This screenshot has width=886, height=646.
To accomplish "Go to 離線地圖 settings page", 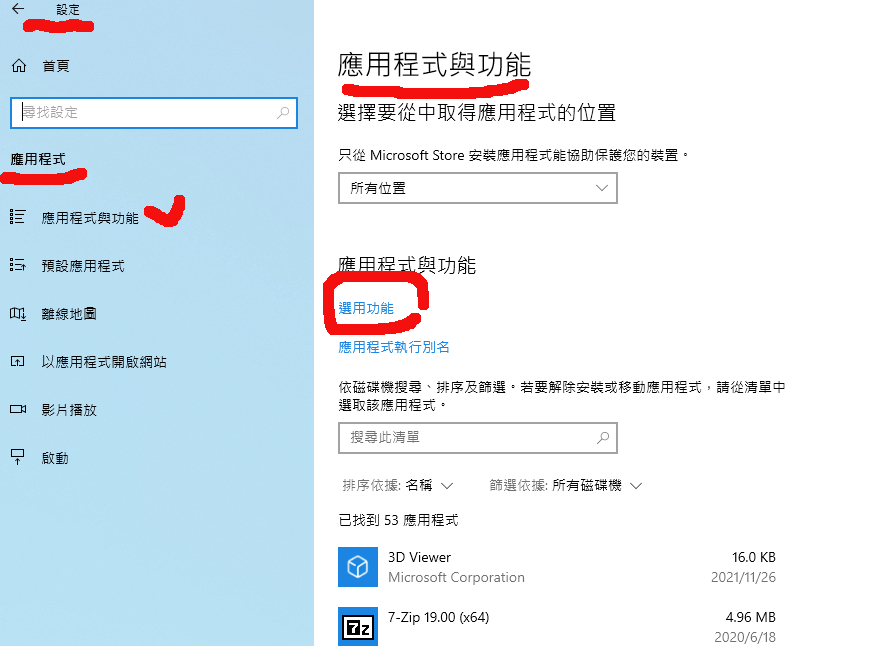I will [69, 314].
